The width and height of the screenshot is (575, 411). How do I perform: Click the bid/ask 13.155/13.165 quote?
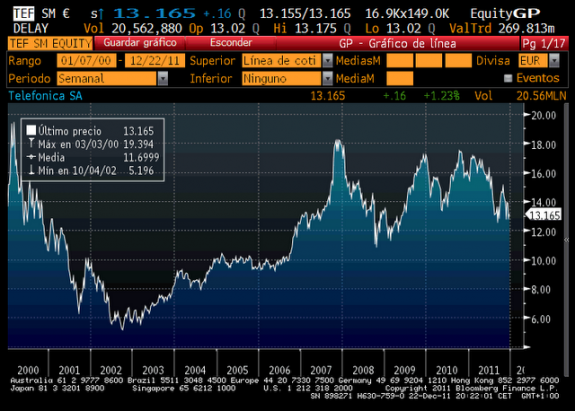(305, 14)
